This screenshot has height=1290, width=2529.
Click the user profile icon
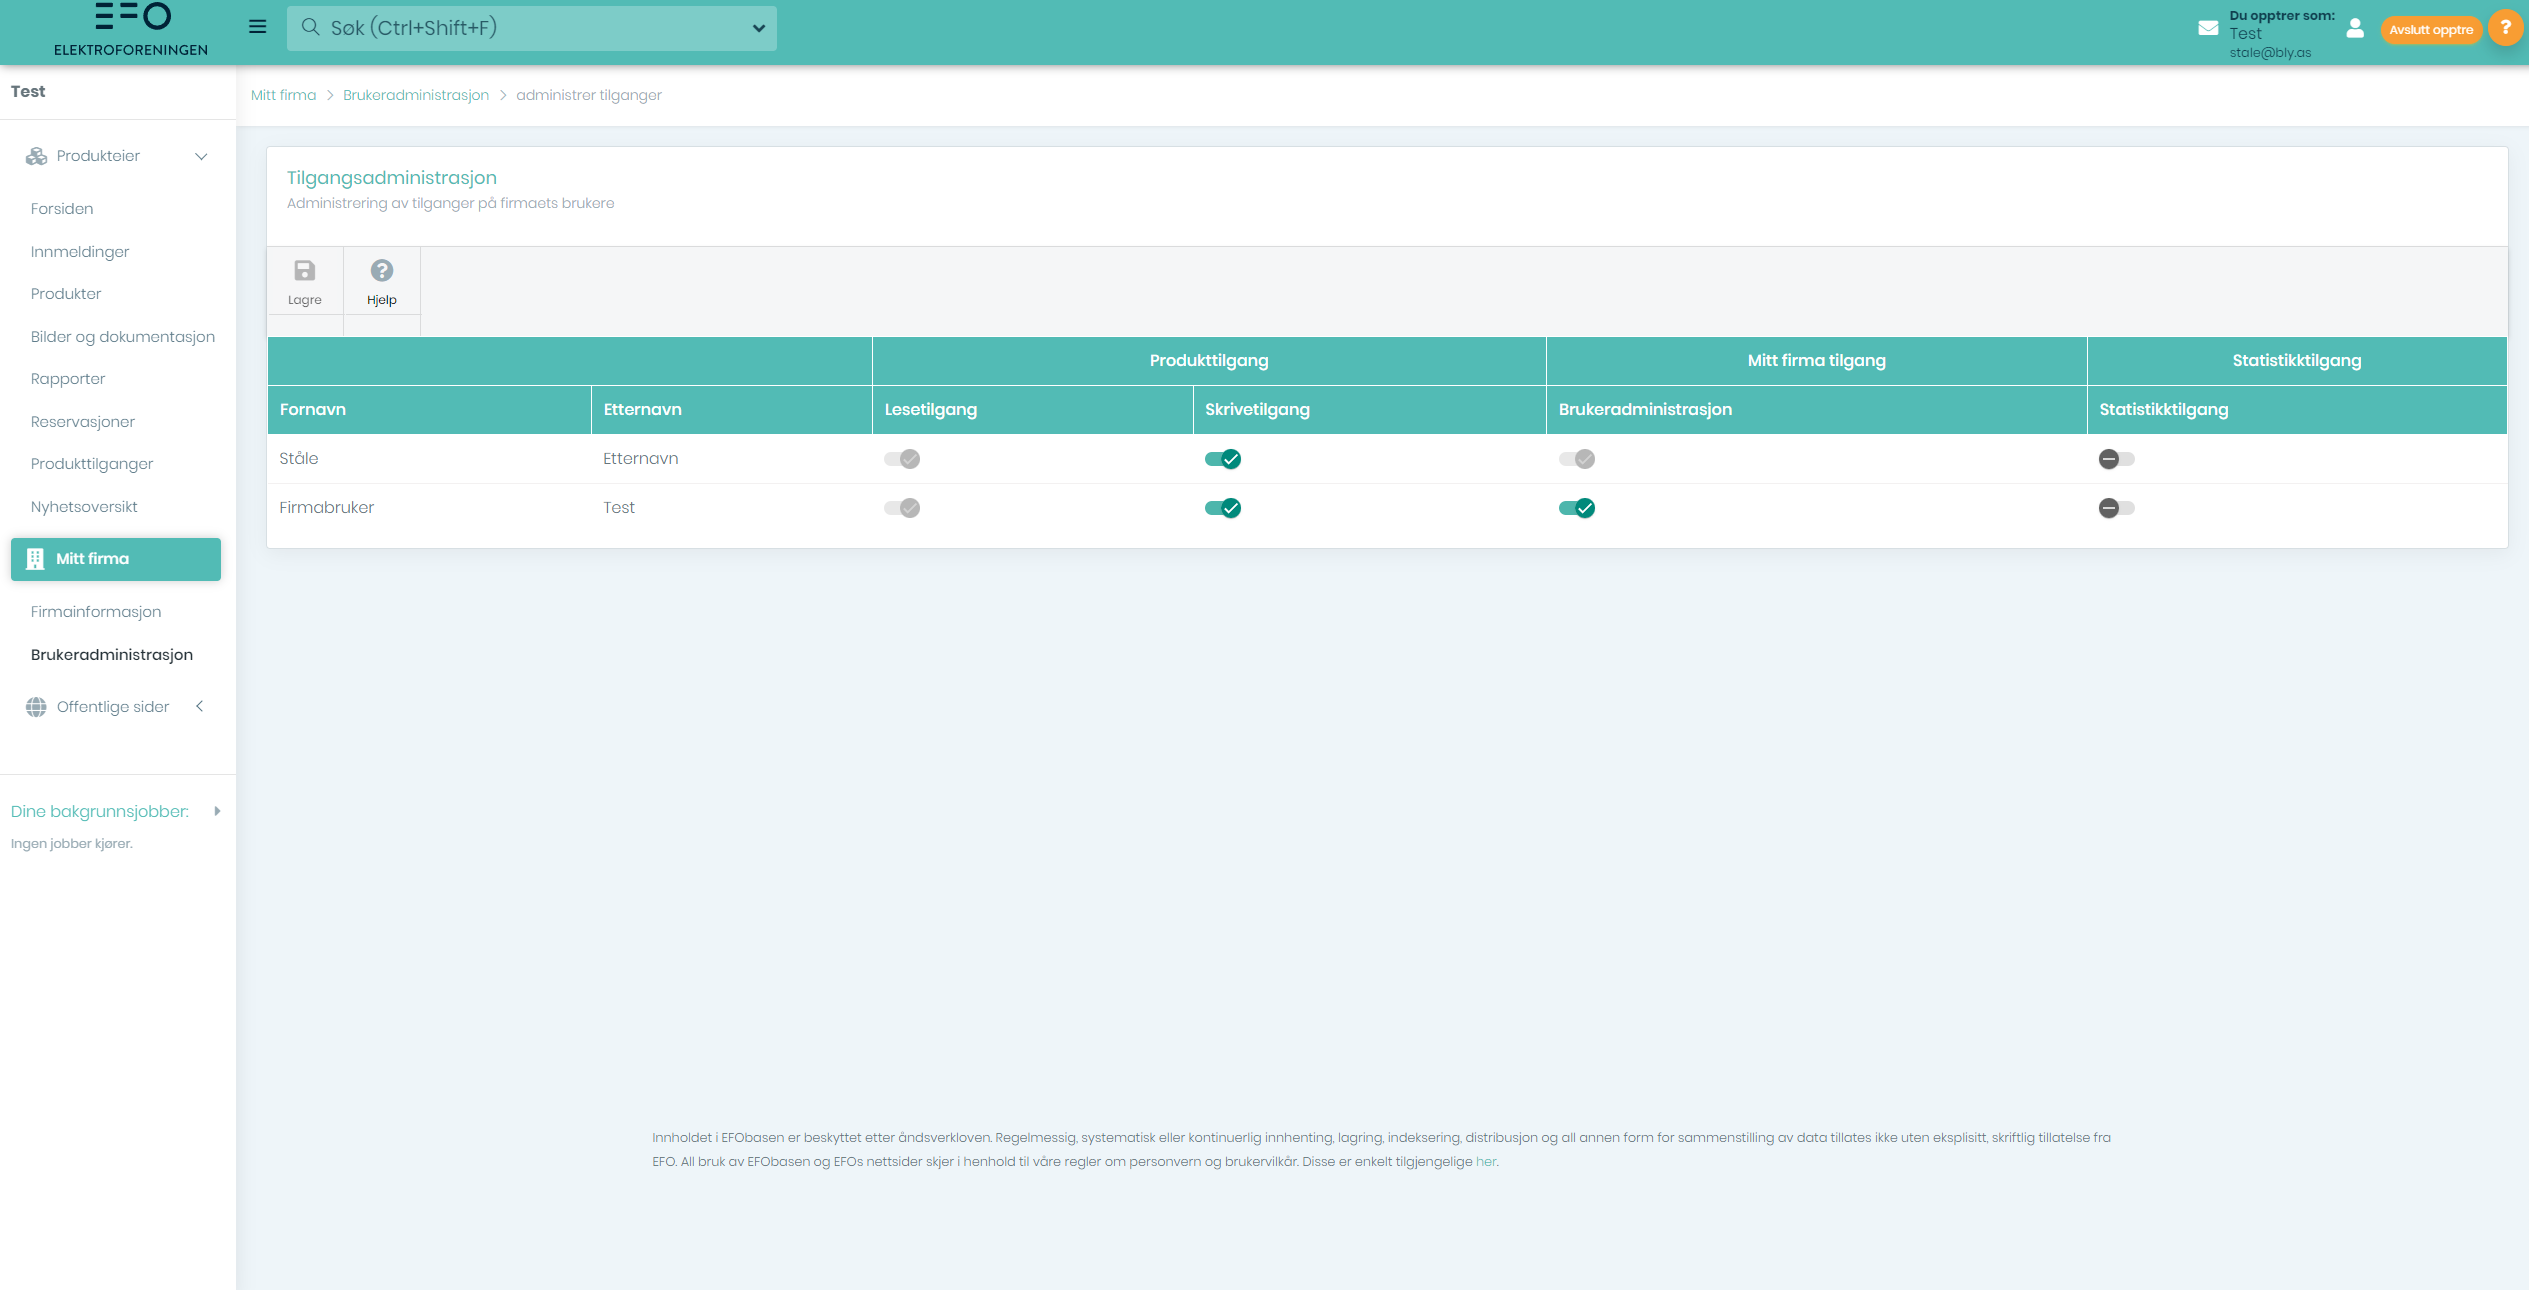[x=2355, y=29]
